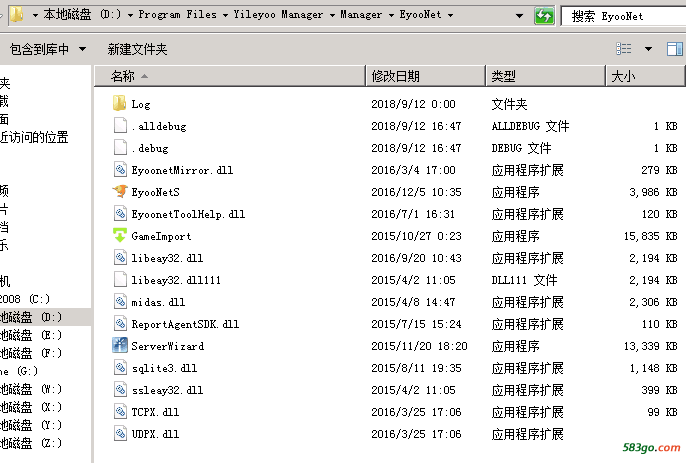Click the type text DLL111 文件
Image resolution: width=686 pixels, height=463 pixels.
click(524, 280)
